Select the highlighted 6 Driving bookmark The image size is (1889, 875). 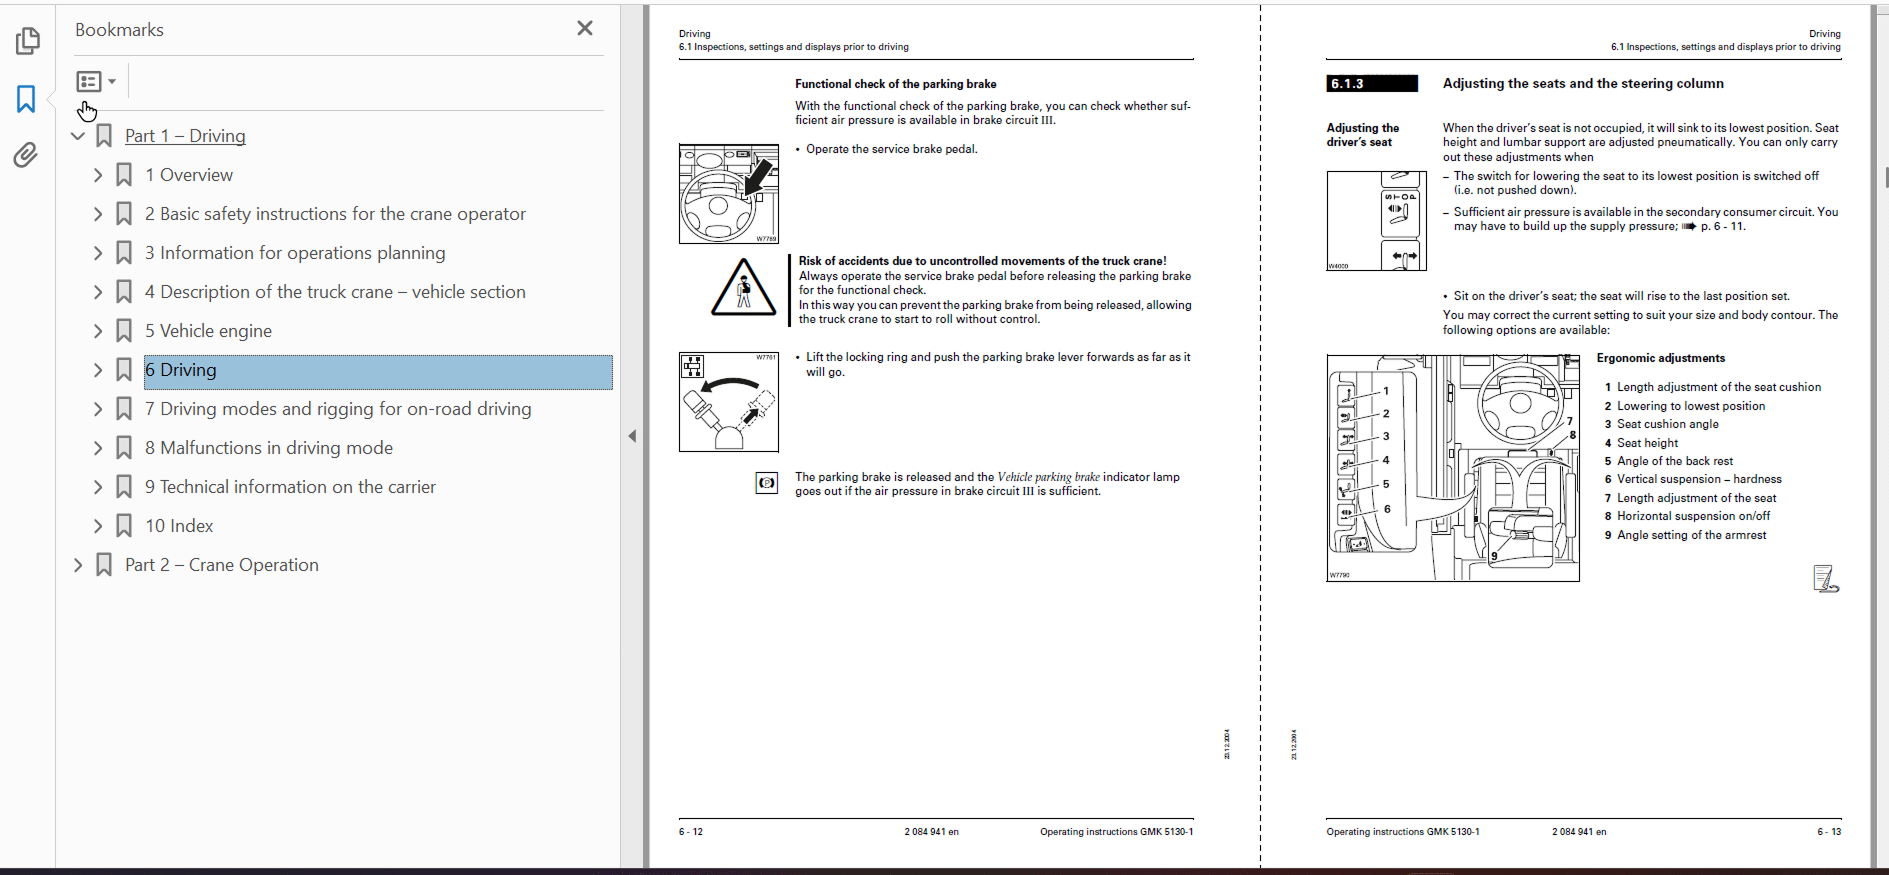(378, 371)
